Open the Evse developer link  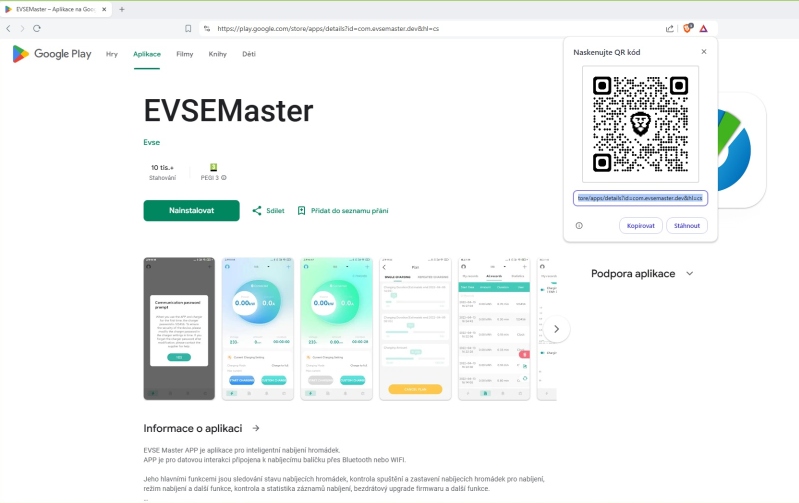point(151,142)
